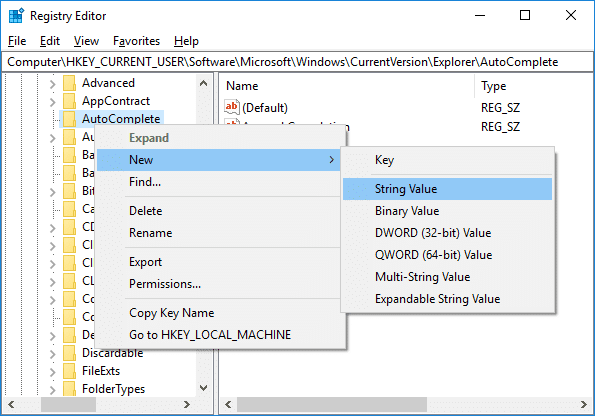Expand the Advanced tree node arrow
The height and width of the screenshot is (416, 595).
[52, 84]
